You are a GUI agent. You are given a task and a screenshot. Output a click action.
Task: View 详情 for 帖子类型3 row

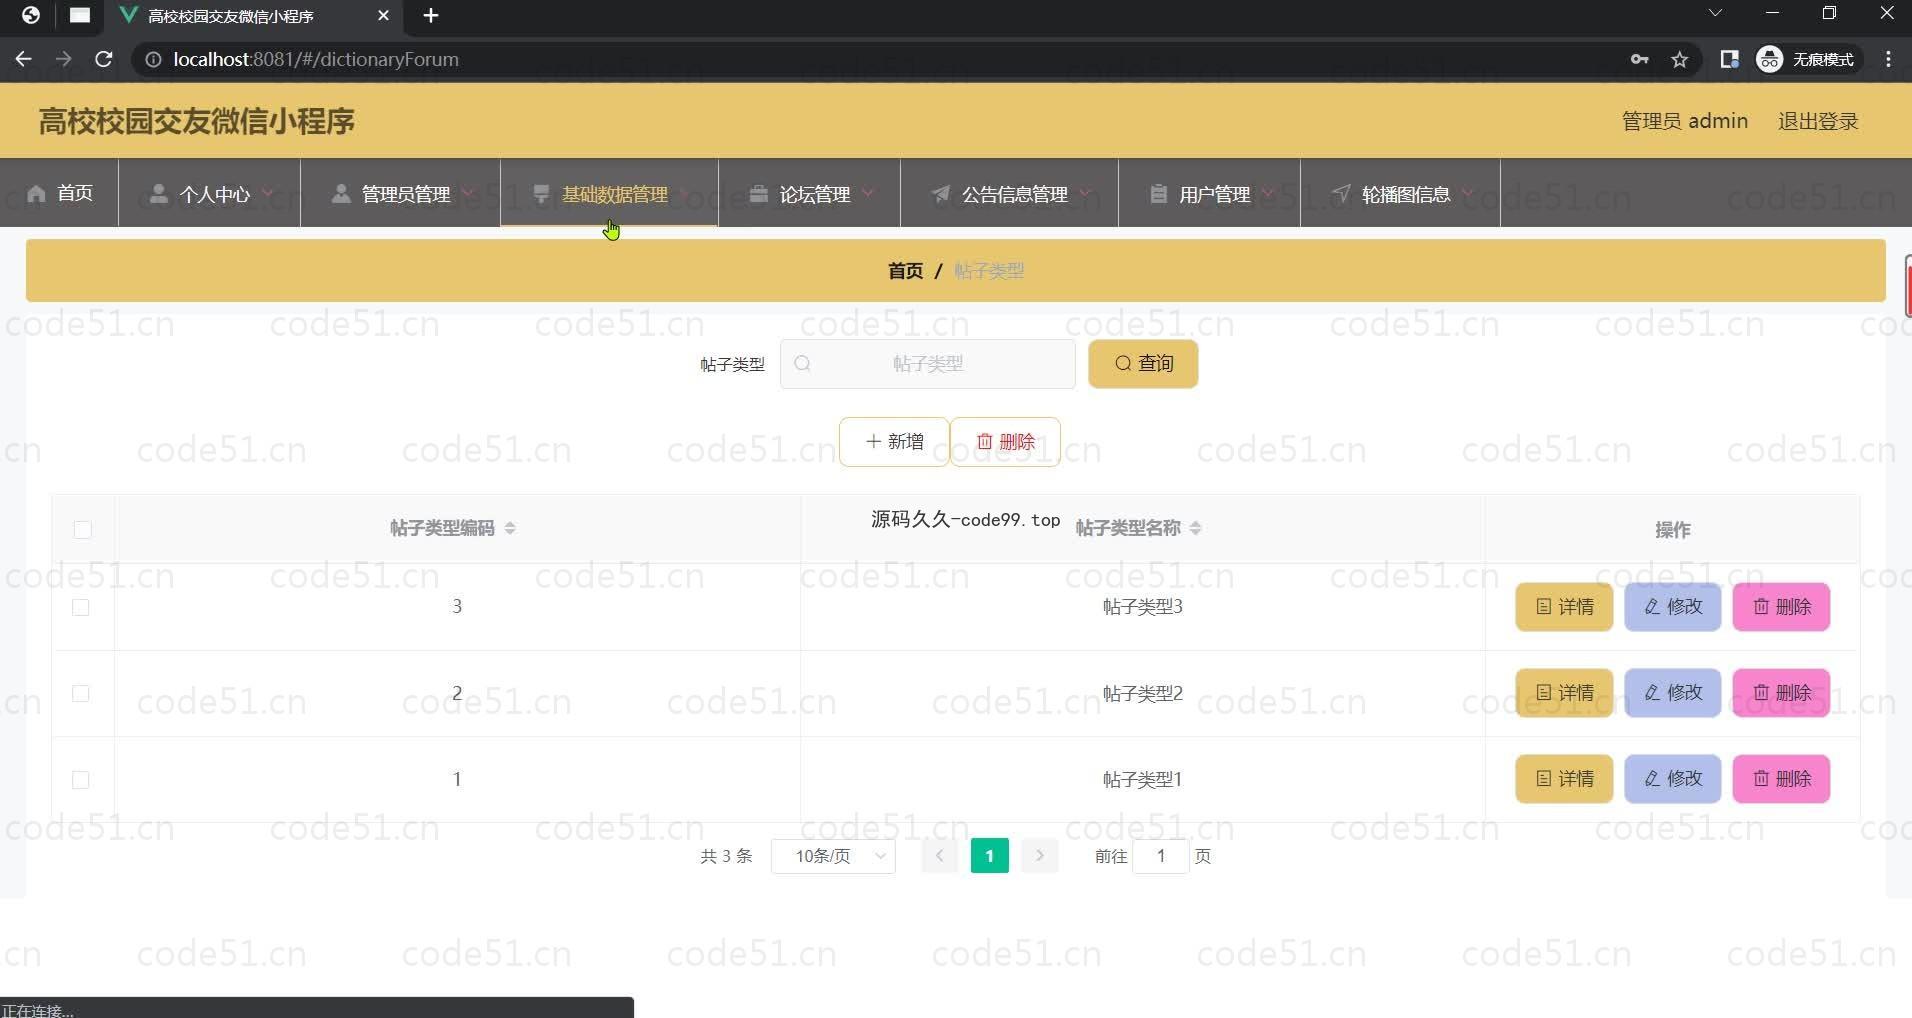click(x=1564, y=607)
